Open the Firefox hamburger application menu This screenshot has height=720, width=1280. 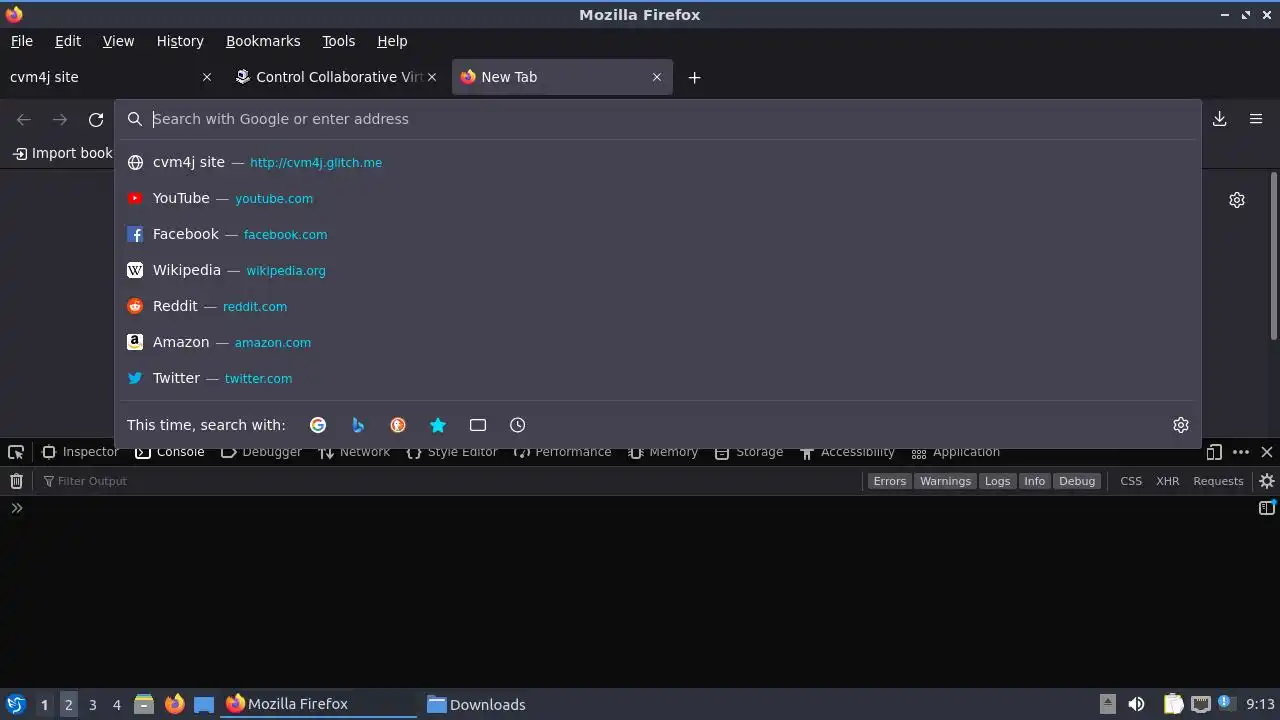[1256, 119]
